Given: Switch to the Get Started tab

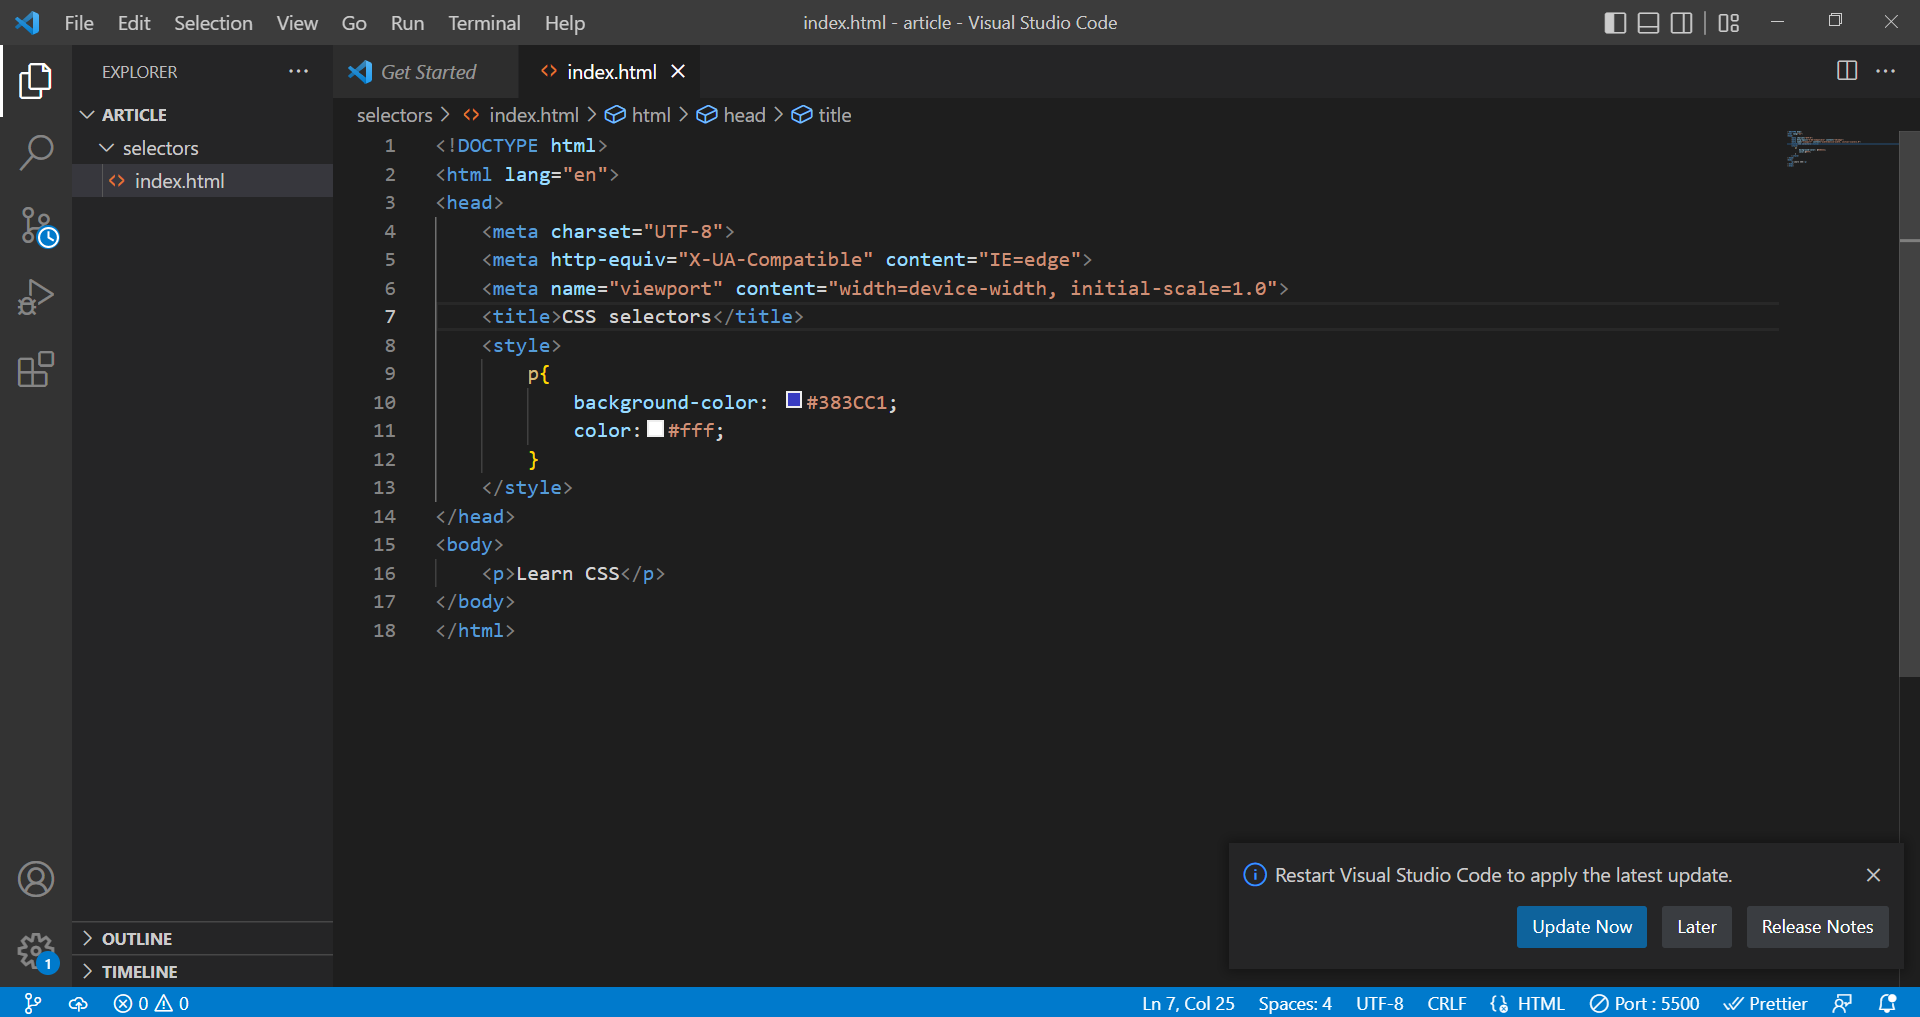Looking at the screenshot, I should [427, 71].
